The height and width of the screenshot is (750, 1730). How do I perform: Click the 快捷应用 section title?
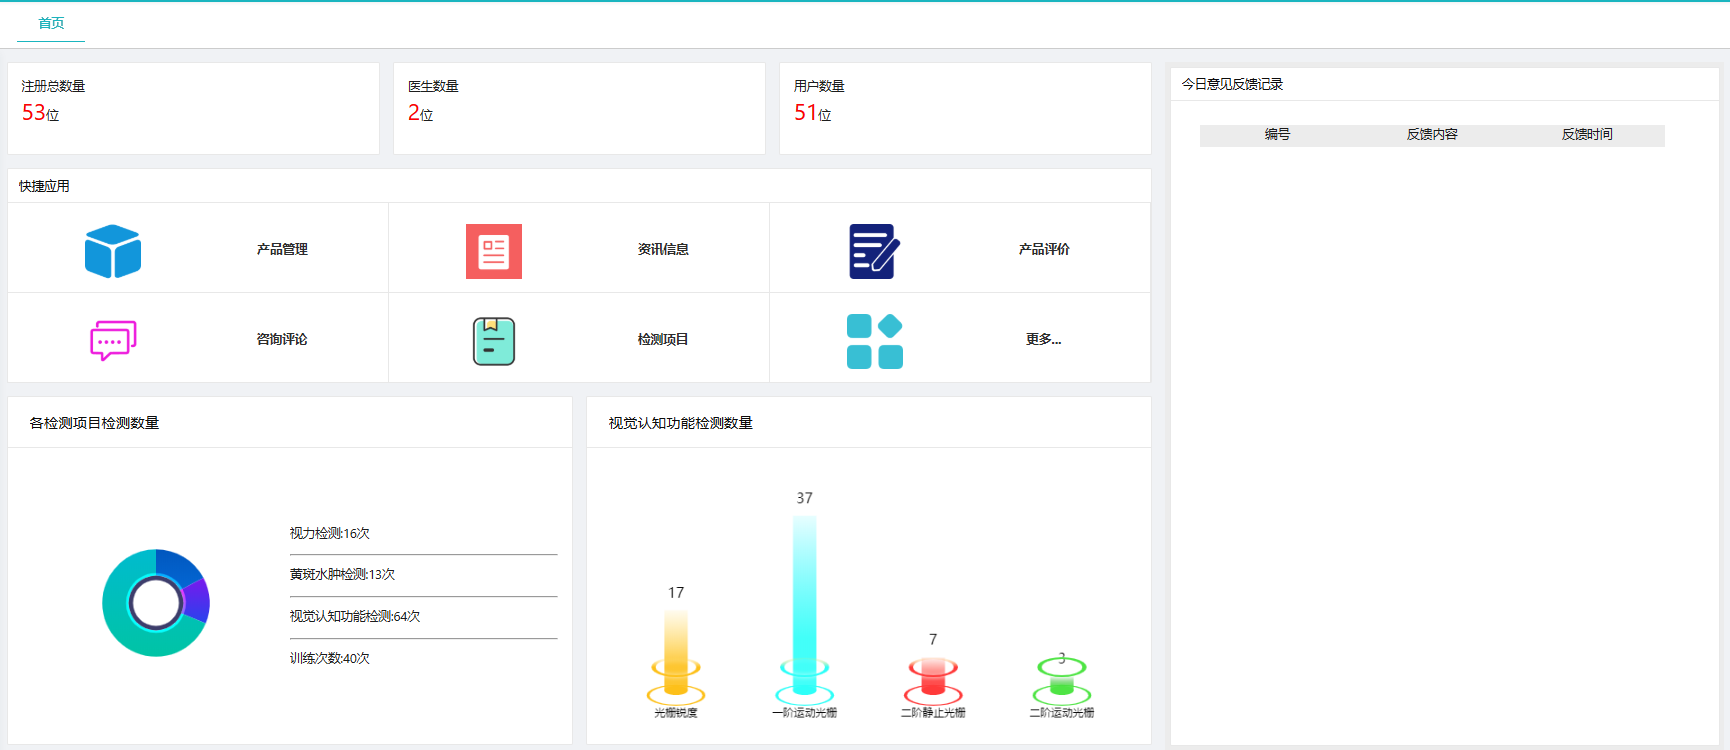coord(44,186)
